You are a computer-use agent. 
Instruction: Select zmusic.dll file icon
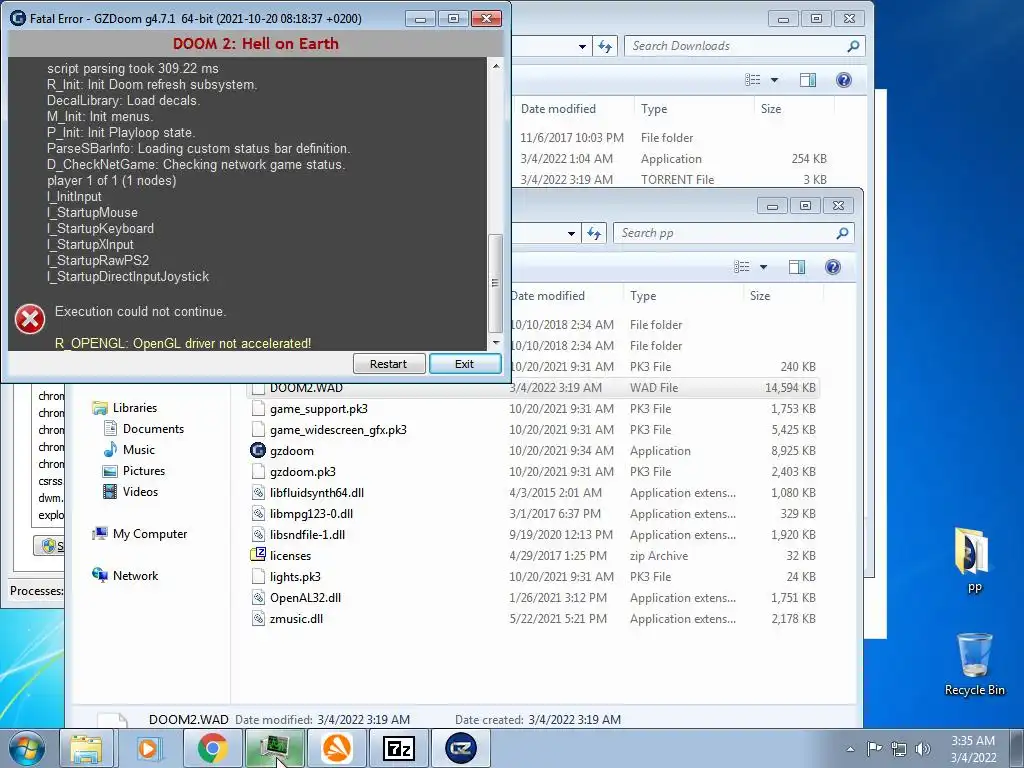point(258,618)
